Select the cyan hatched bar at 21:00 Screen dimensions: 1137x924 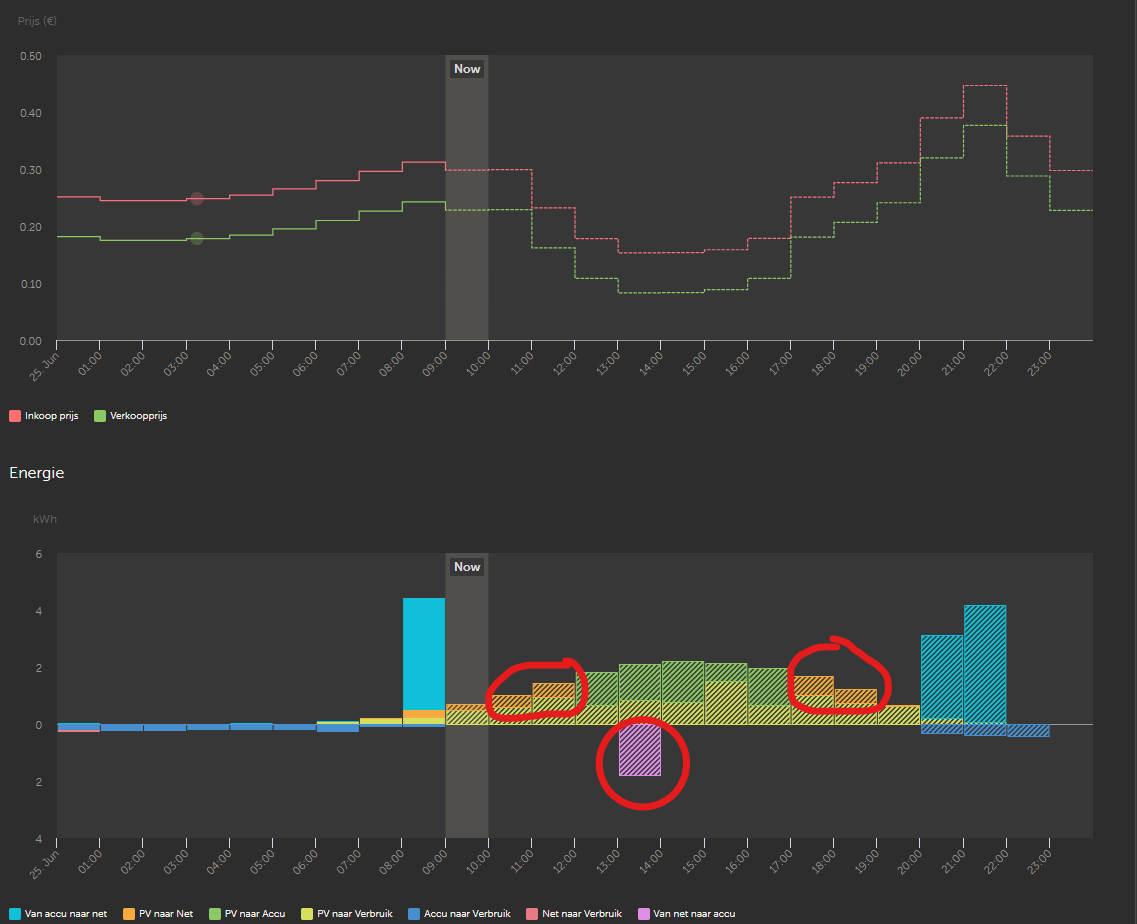coord(985,664)
